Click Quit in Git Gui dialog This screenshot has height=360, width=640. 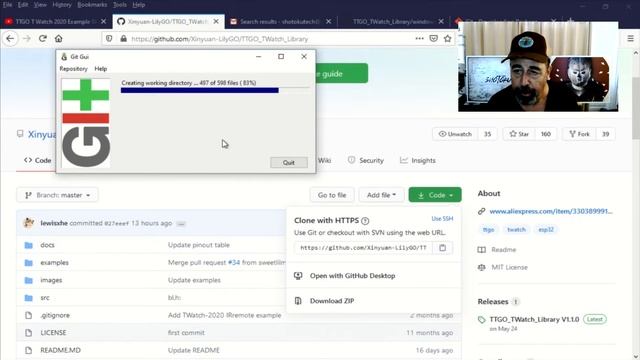pyautogui.click(x=289, y=162)
